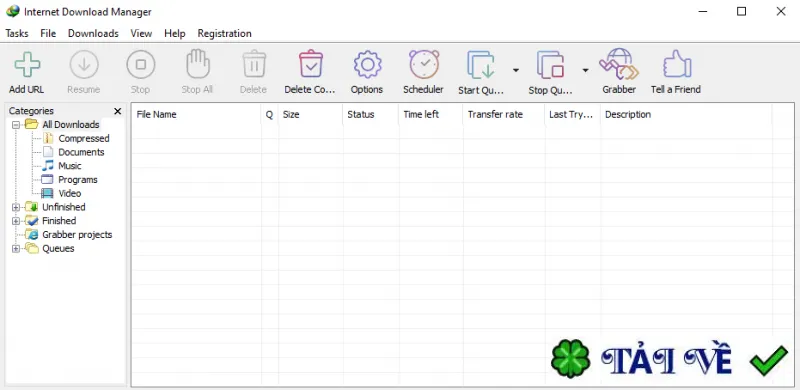Click the All Downloads open folder icon
The image size is (800, 390).
(32, 125)
